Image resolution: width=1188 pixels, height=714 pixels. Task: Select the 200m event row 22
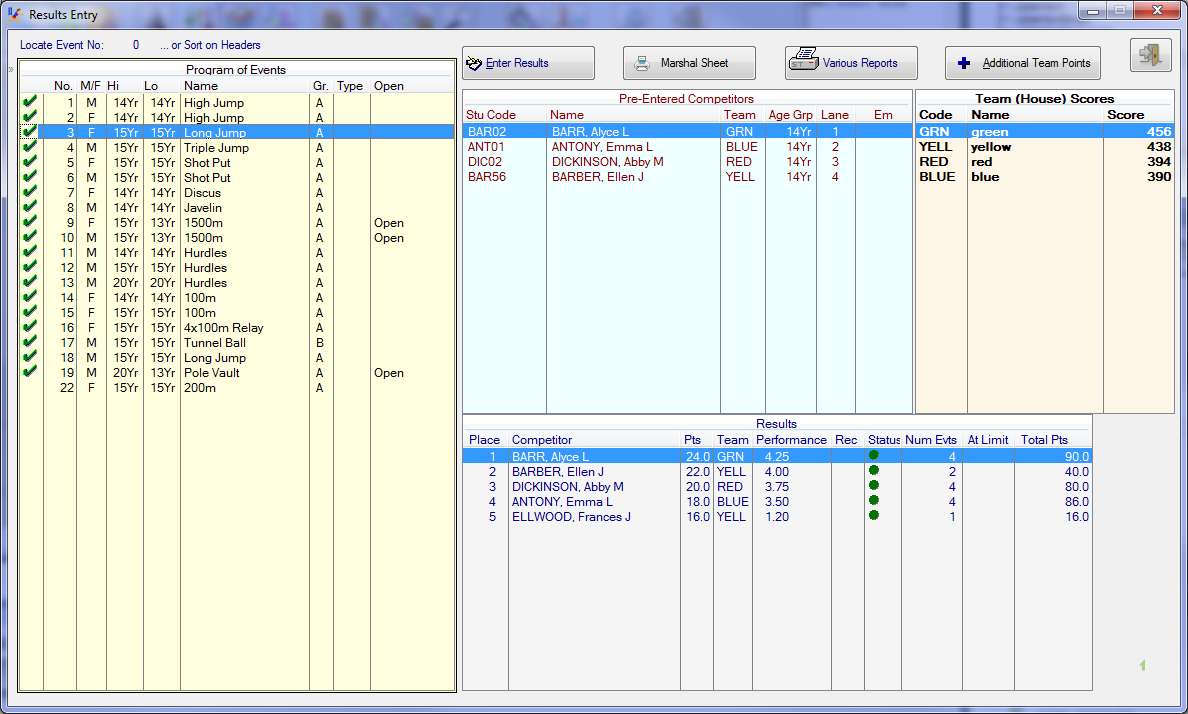[200, 388]
